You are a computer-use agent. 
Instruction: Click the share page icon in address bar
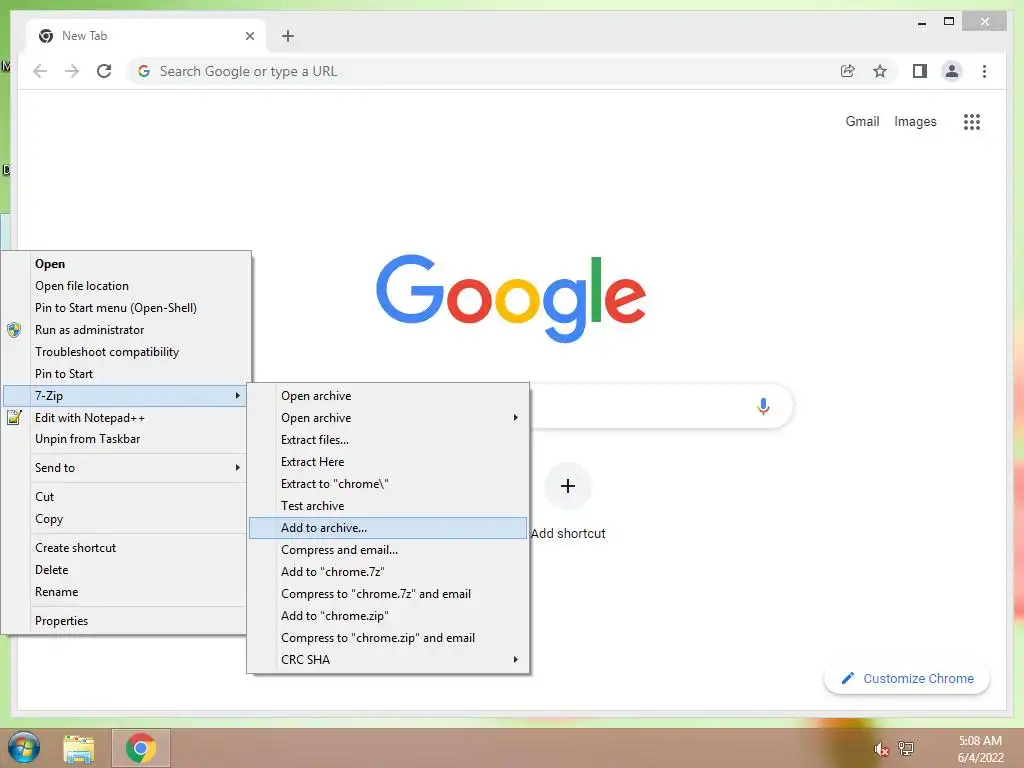848,71
